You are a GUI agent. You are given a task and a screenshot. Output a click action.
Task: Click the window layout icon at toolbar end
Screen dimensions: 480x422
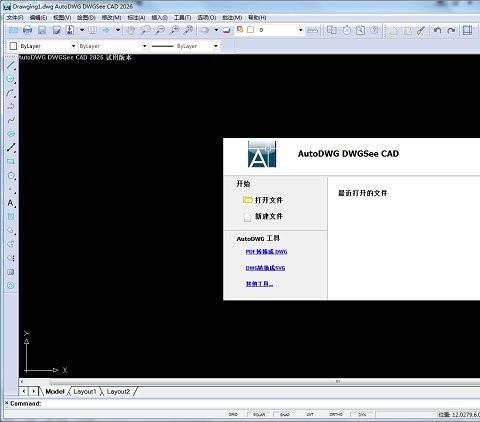(468, 30)
